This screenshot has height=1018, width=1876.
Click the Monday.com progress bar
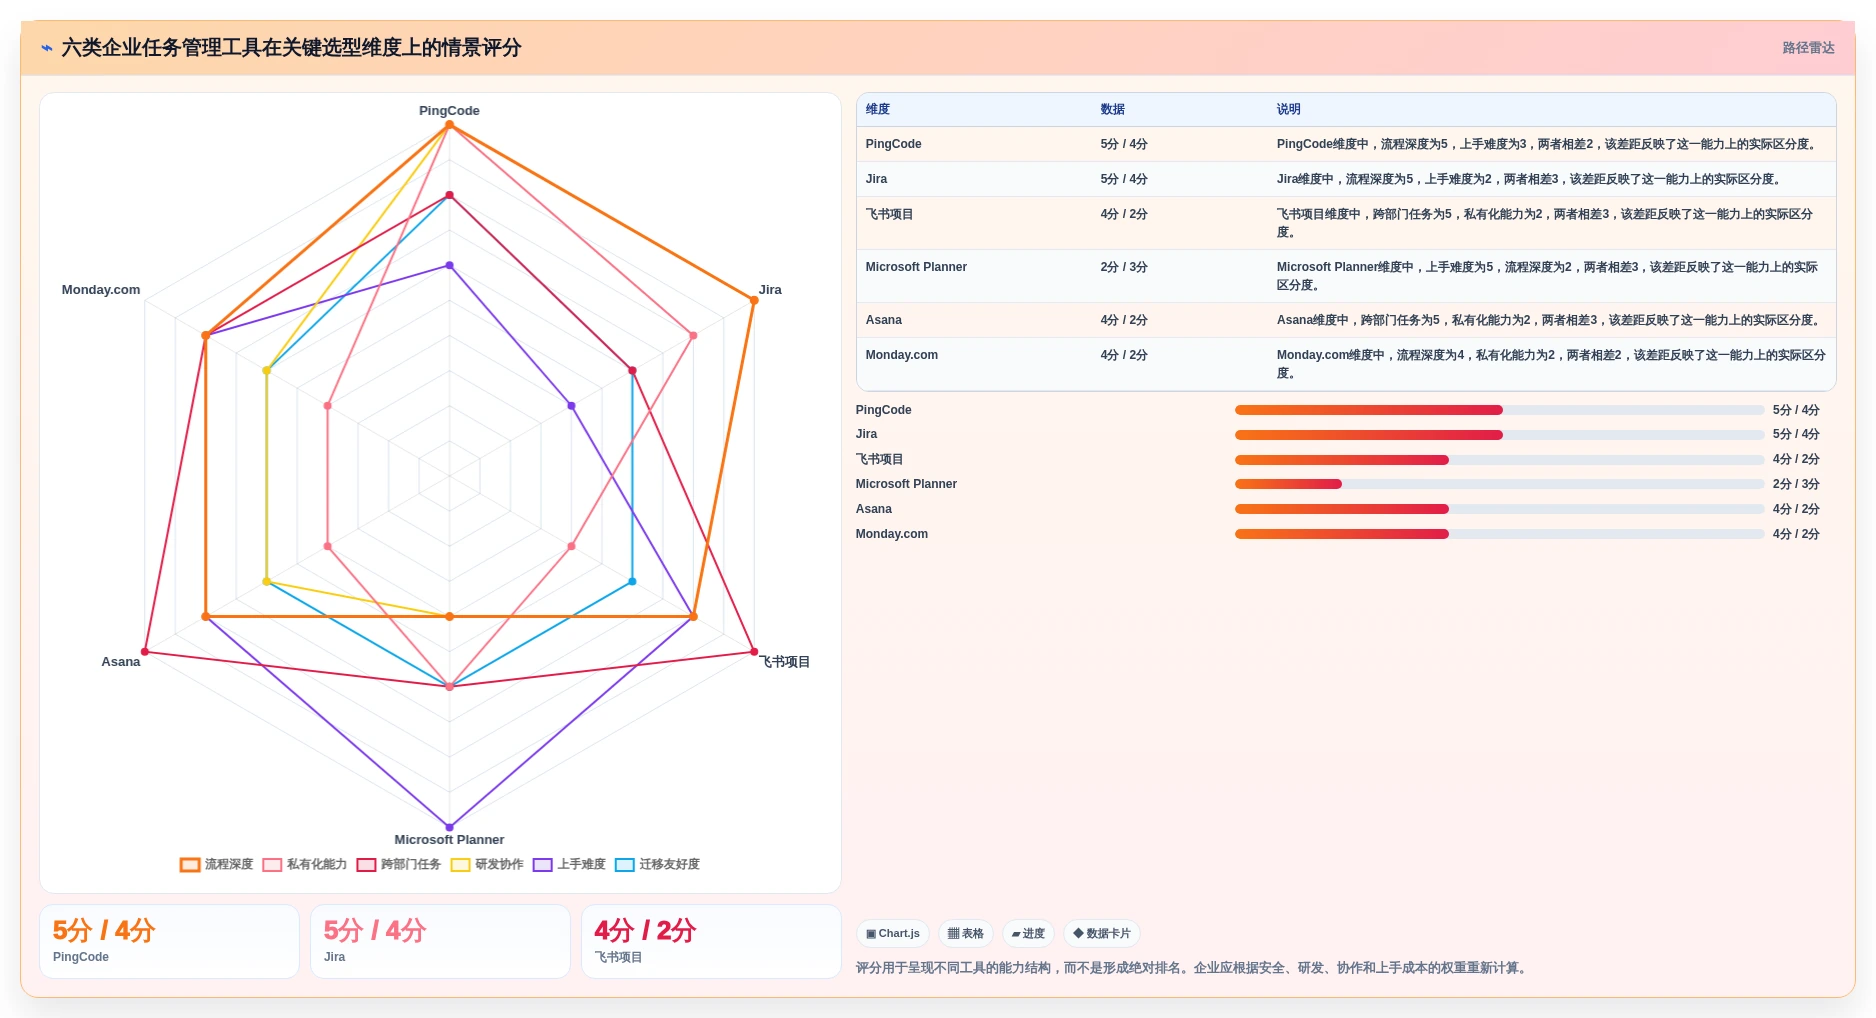[1499, 534]
